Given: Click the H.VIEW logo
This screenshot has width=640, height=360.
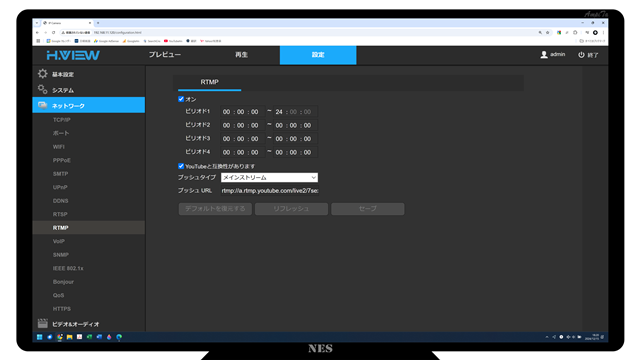Looking at the screenshot, I should pyautogui.click(x=73, y=55).
